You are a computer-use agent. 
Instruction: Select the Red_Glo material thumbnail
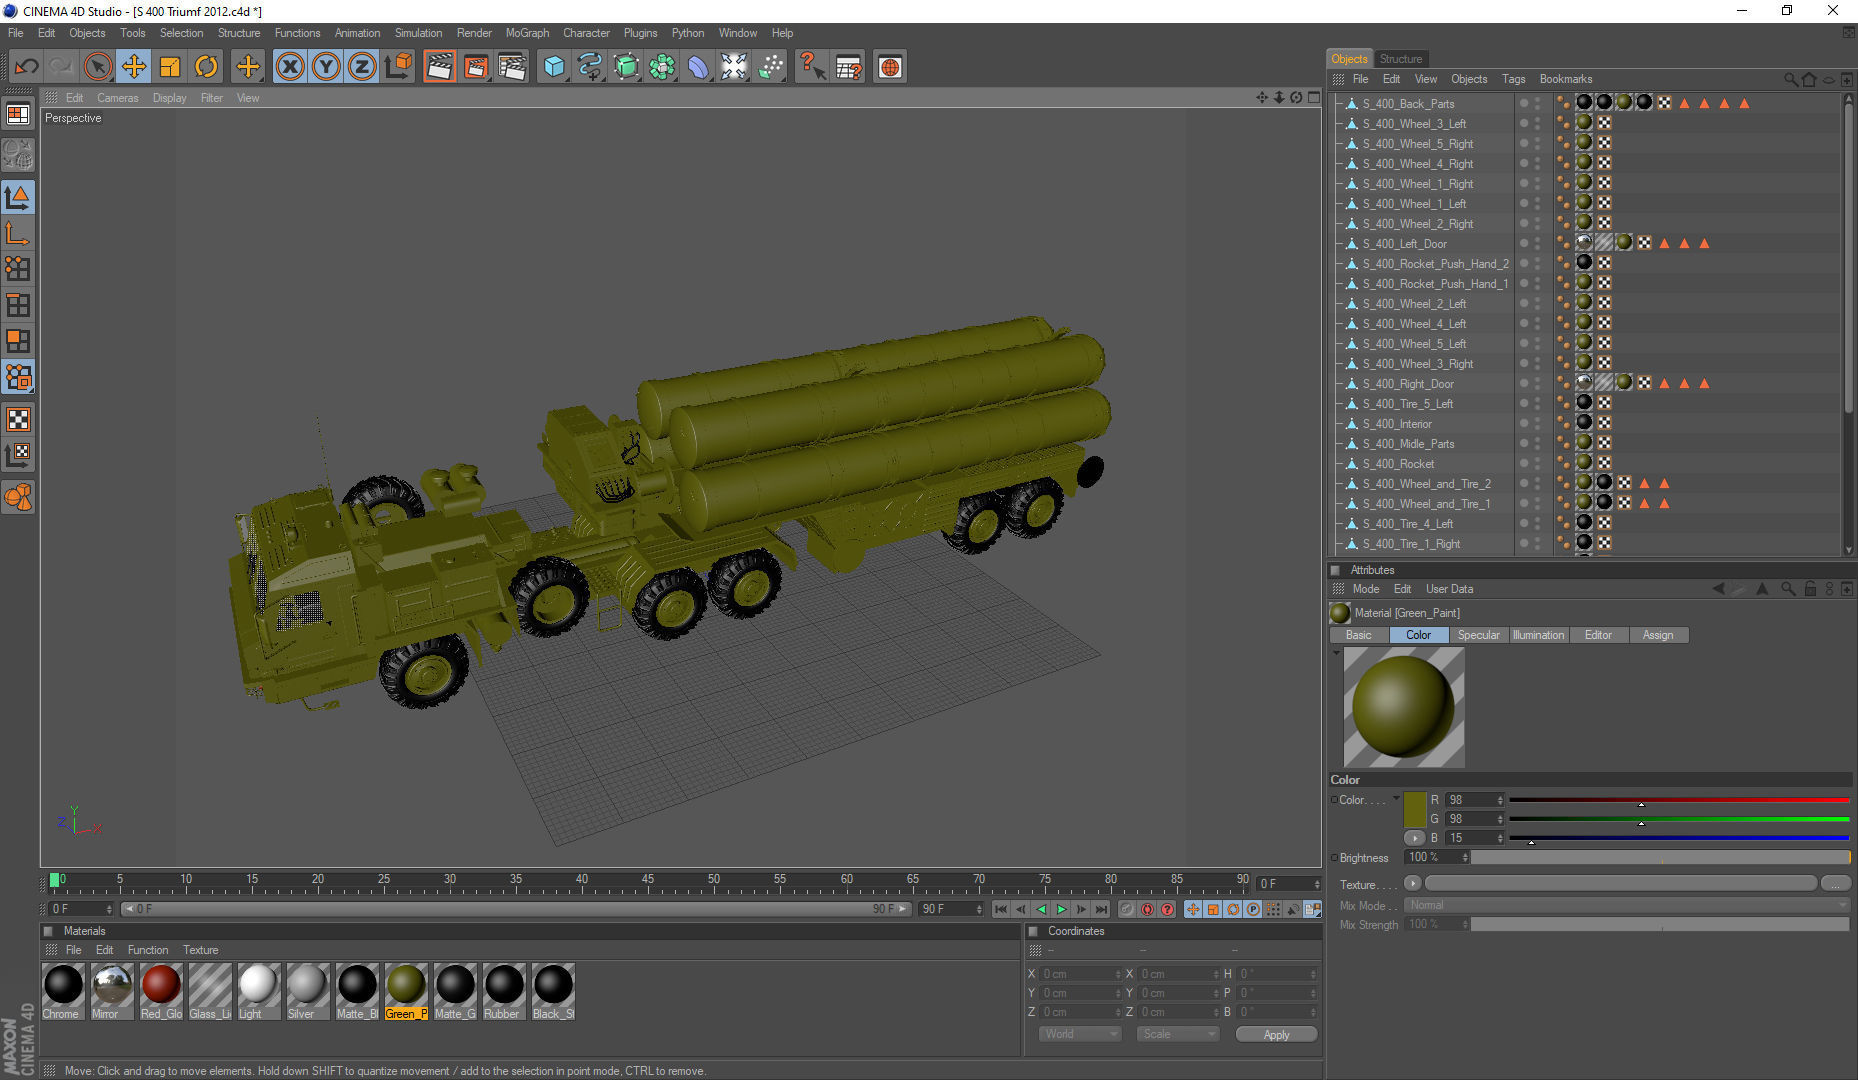pos(161,991)
